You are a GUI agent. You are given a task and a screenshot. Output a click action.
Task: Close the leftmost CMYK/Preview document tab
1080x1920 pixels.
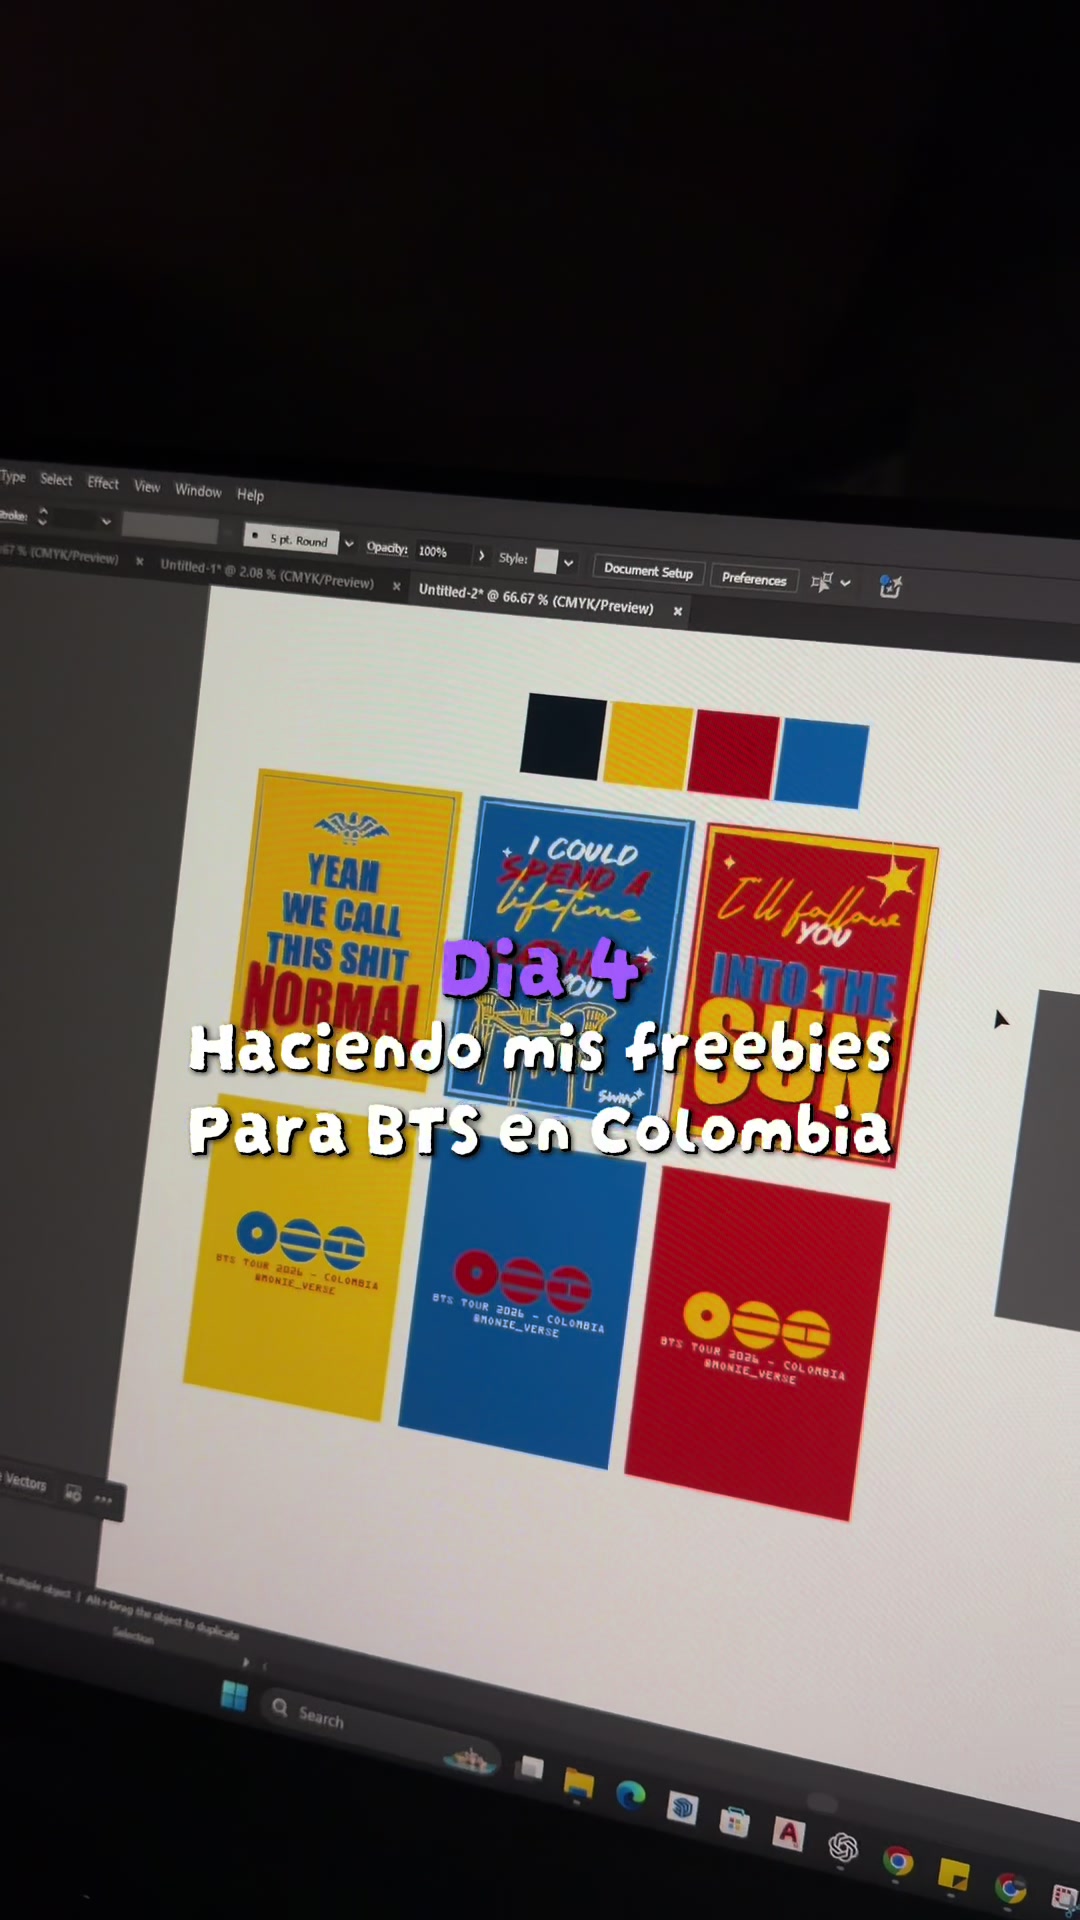pos(140,561)
